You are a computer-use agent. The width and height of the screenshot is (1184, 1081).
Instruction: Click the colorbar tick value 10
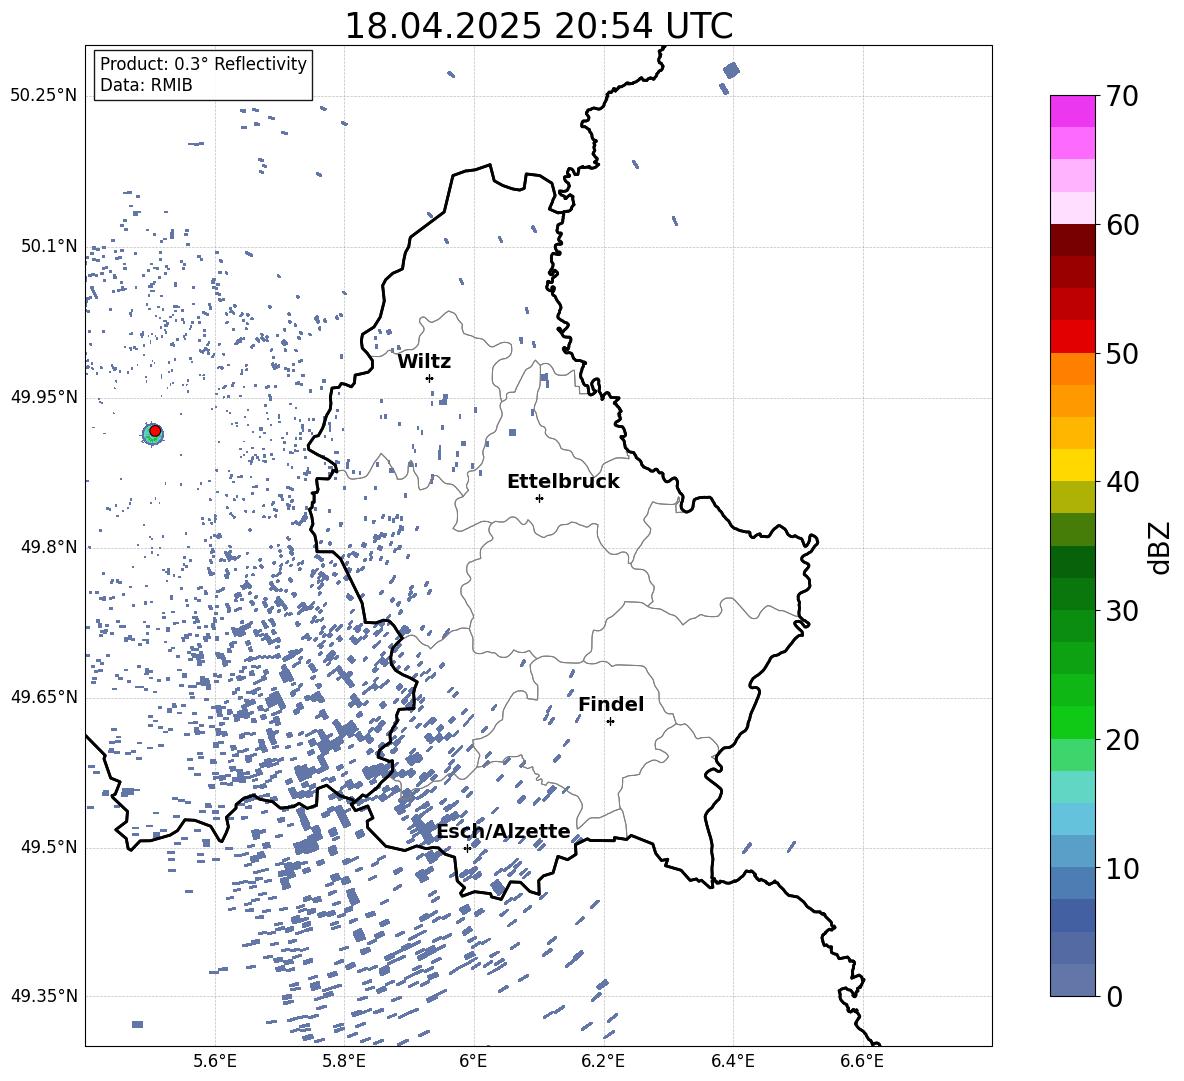(1121, 868)
